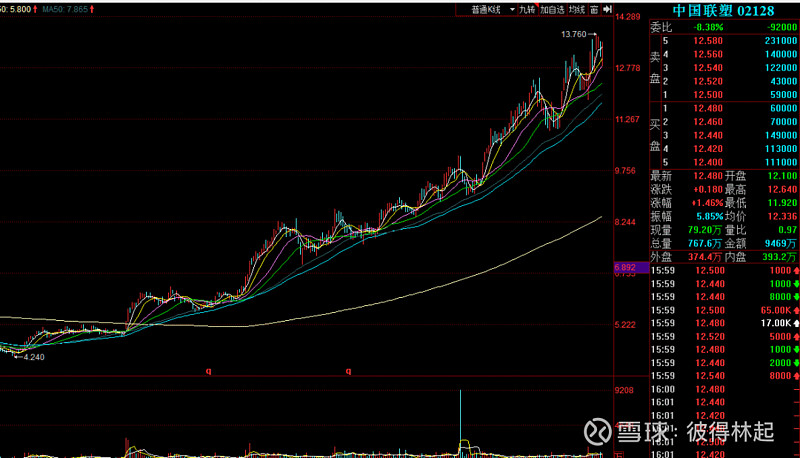
Task: Click sell volume 231000
Action: point(781,41)
